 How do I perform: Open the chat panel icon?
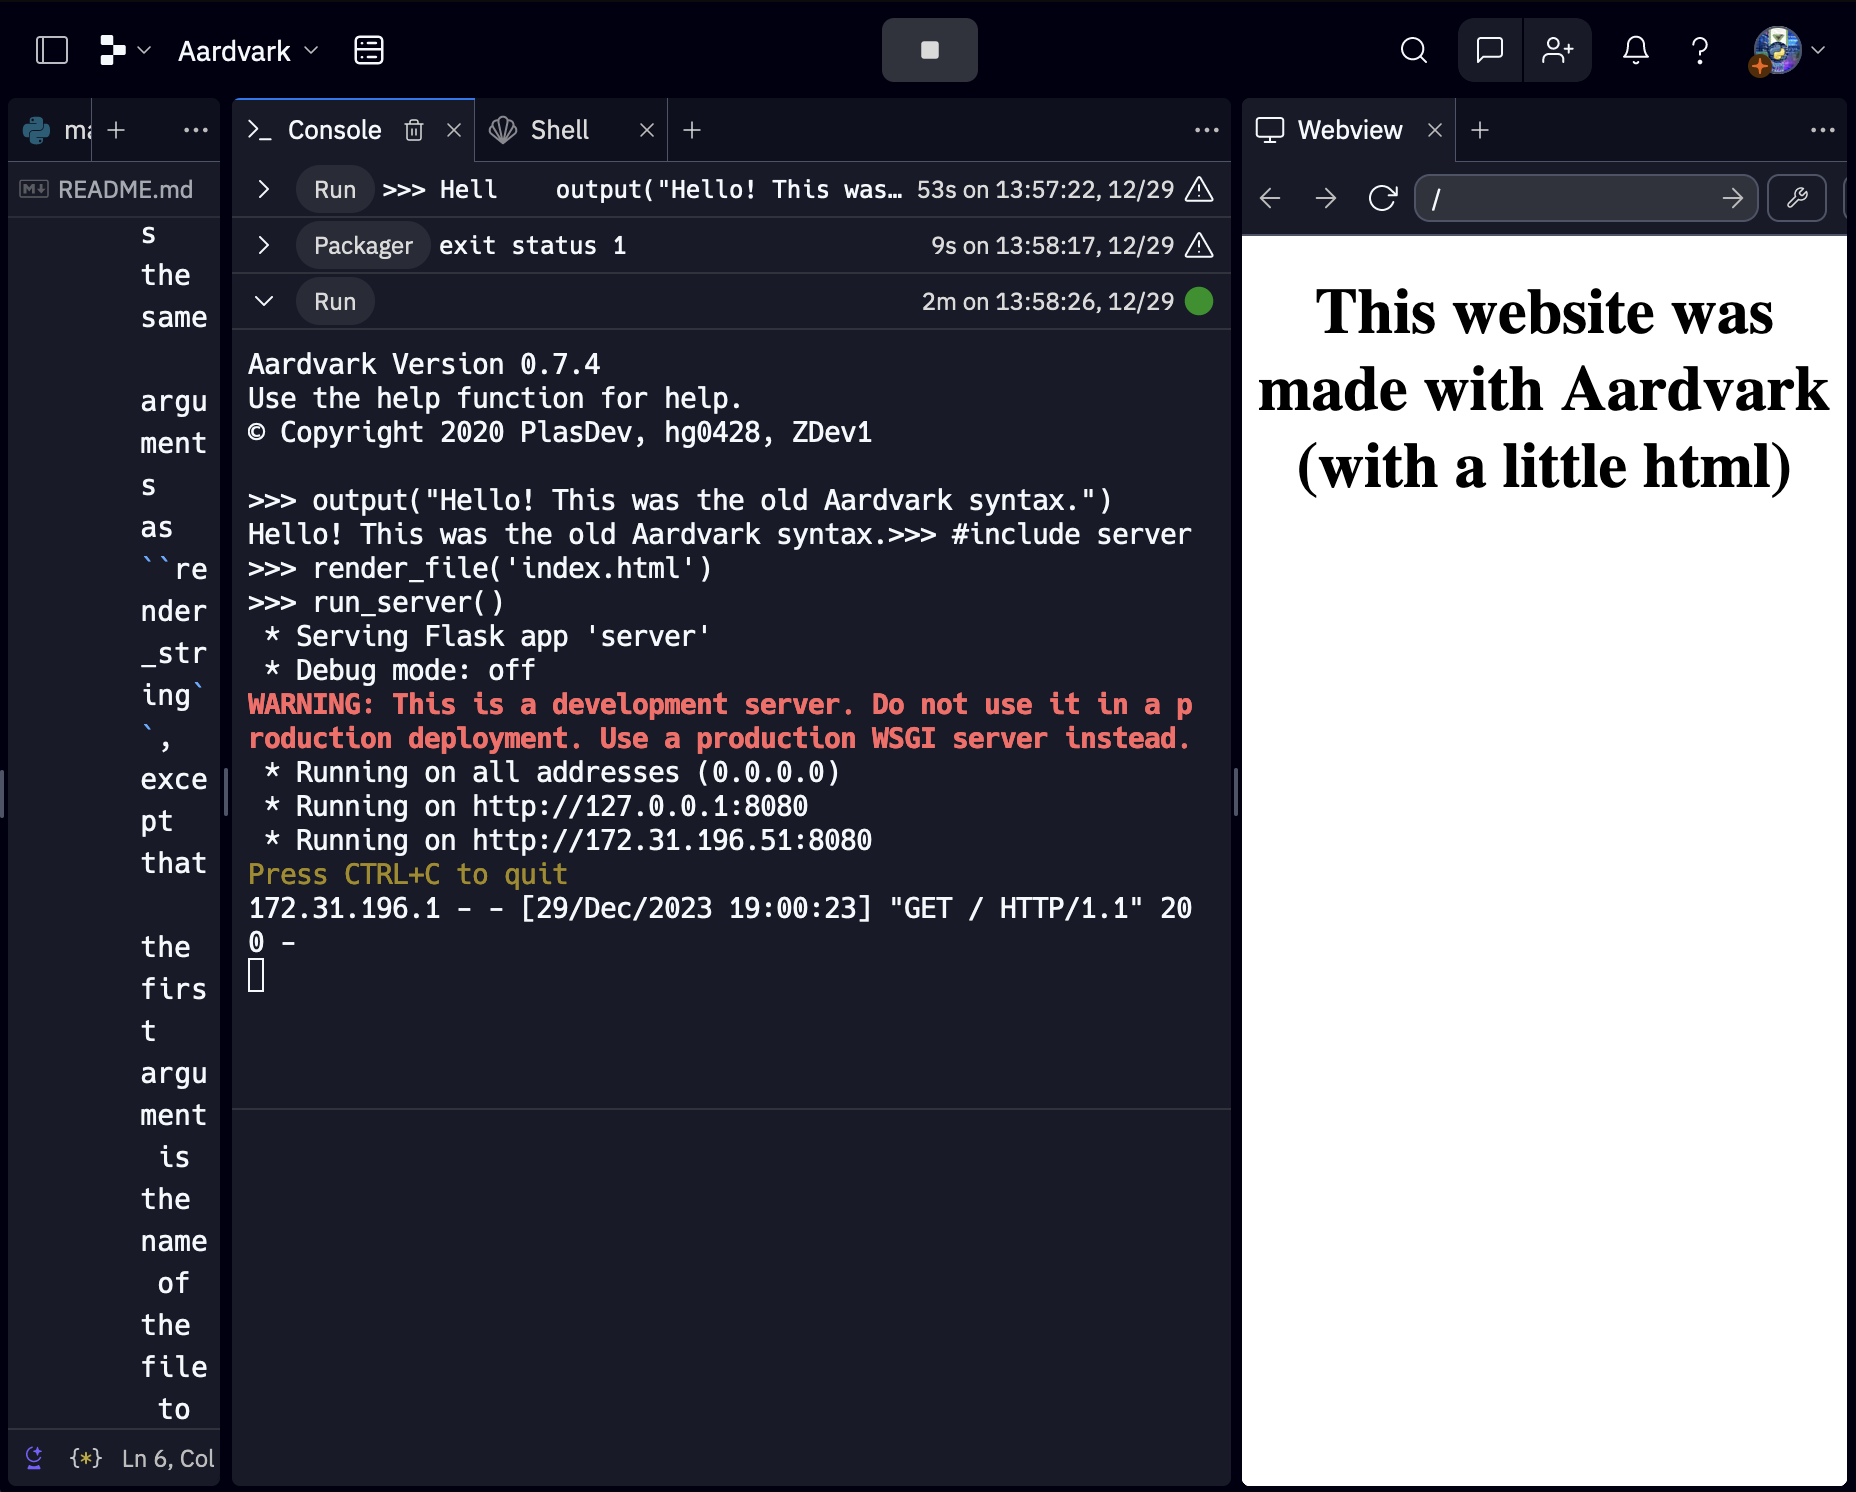(x=1489, y=50)
